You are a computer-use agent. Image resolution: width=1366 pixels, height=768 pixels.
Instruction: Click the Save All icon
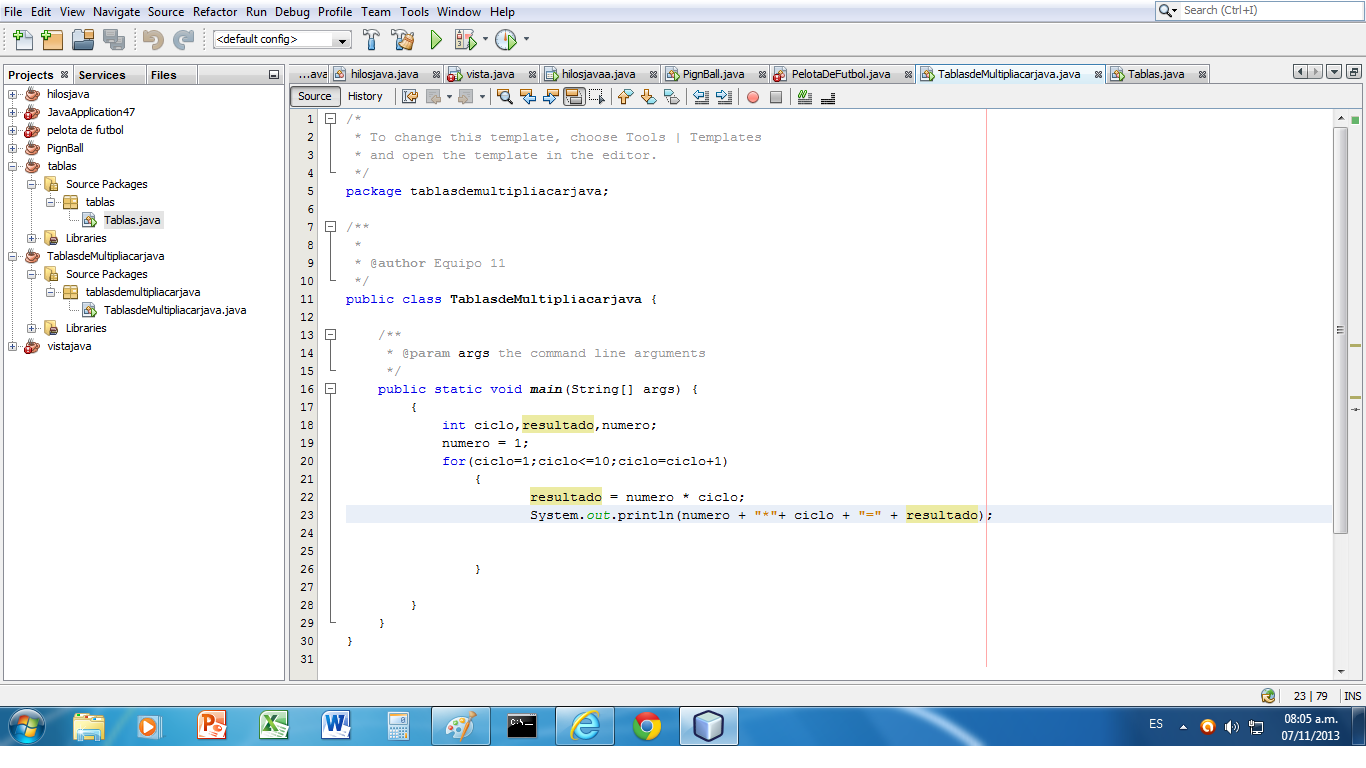(x=113, y=40)
